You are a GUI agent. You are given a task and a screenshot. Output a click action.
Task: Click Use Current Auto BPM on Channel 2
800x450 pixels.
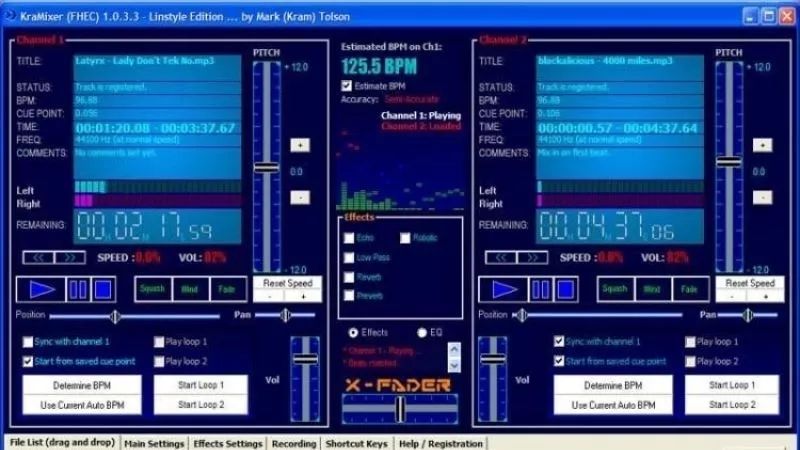pos(613,405)
